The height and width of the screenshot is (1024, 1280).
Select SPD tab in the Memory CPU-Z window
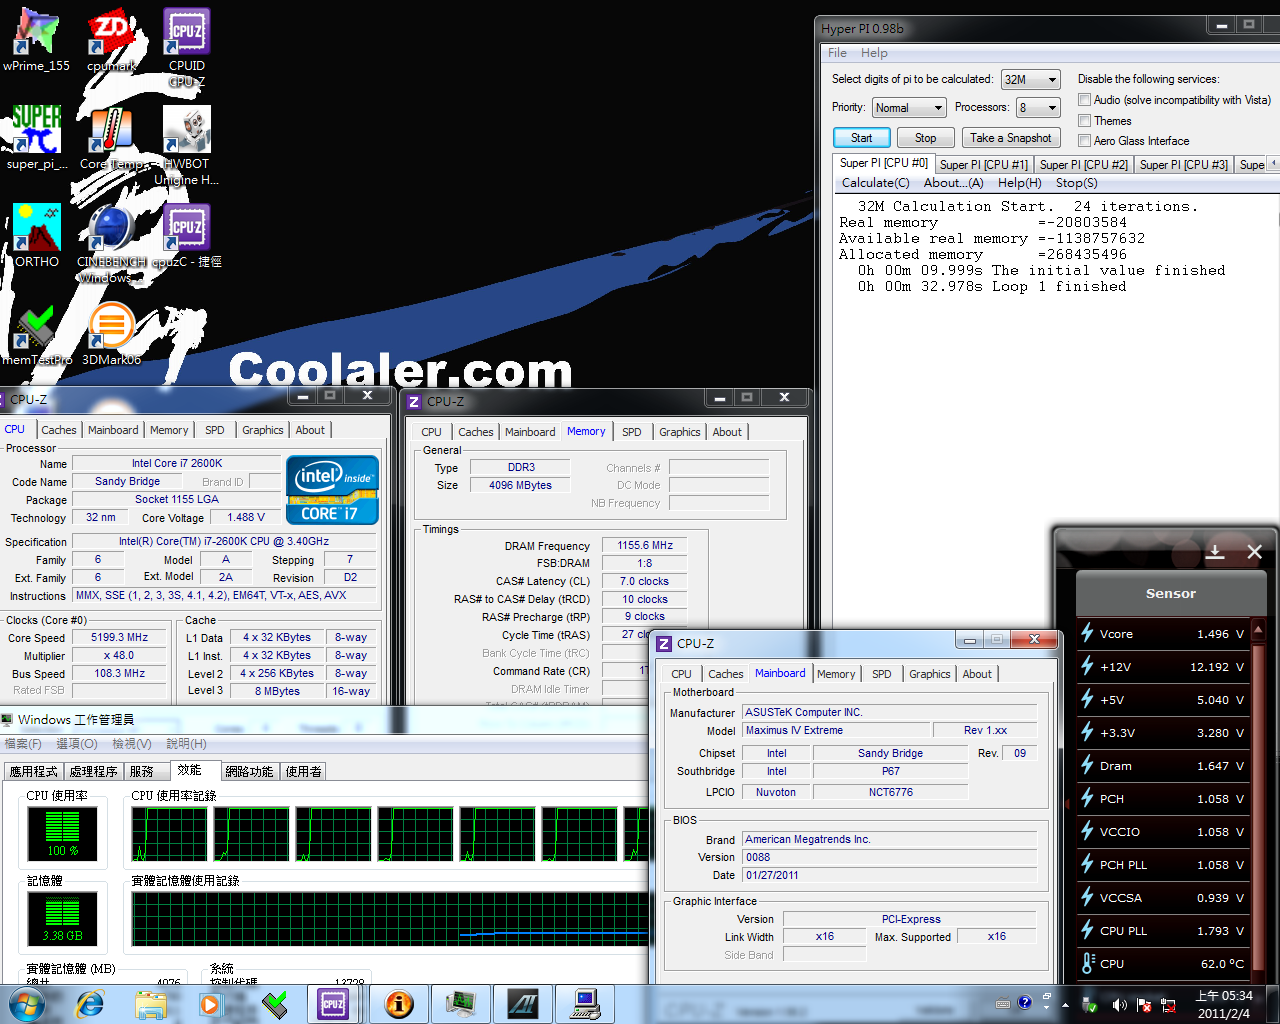pos(632,432)
